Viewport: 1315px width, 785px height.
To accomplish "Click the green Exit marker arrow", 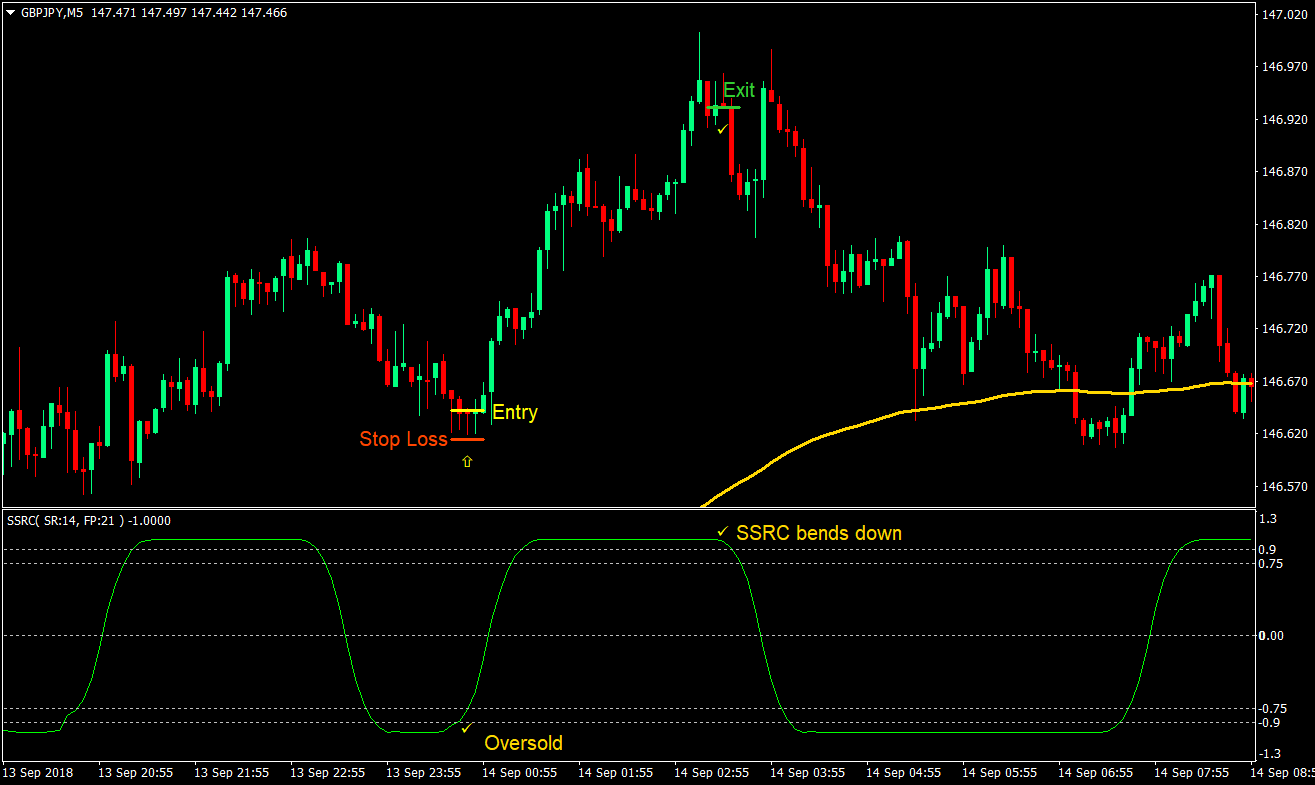I will point(723,107).
